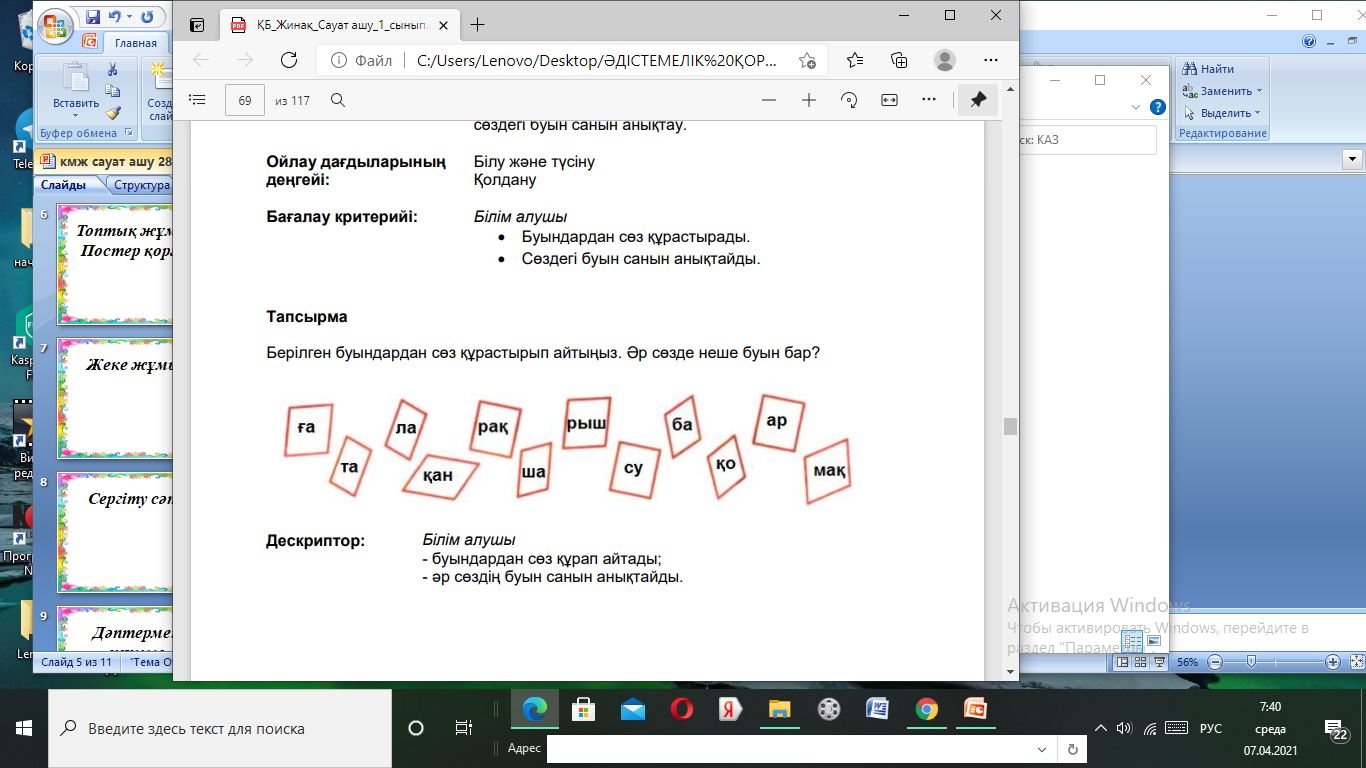Open Edge settings and more menu
The width and height of the screenshot is (1366, 768).
(x=991, y=60)
